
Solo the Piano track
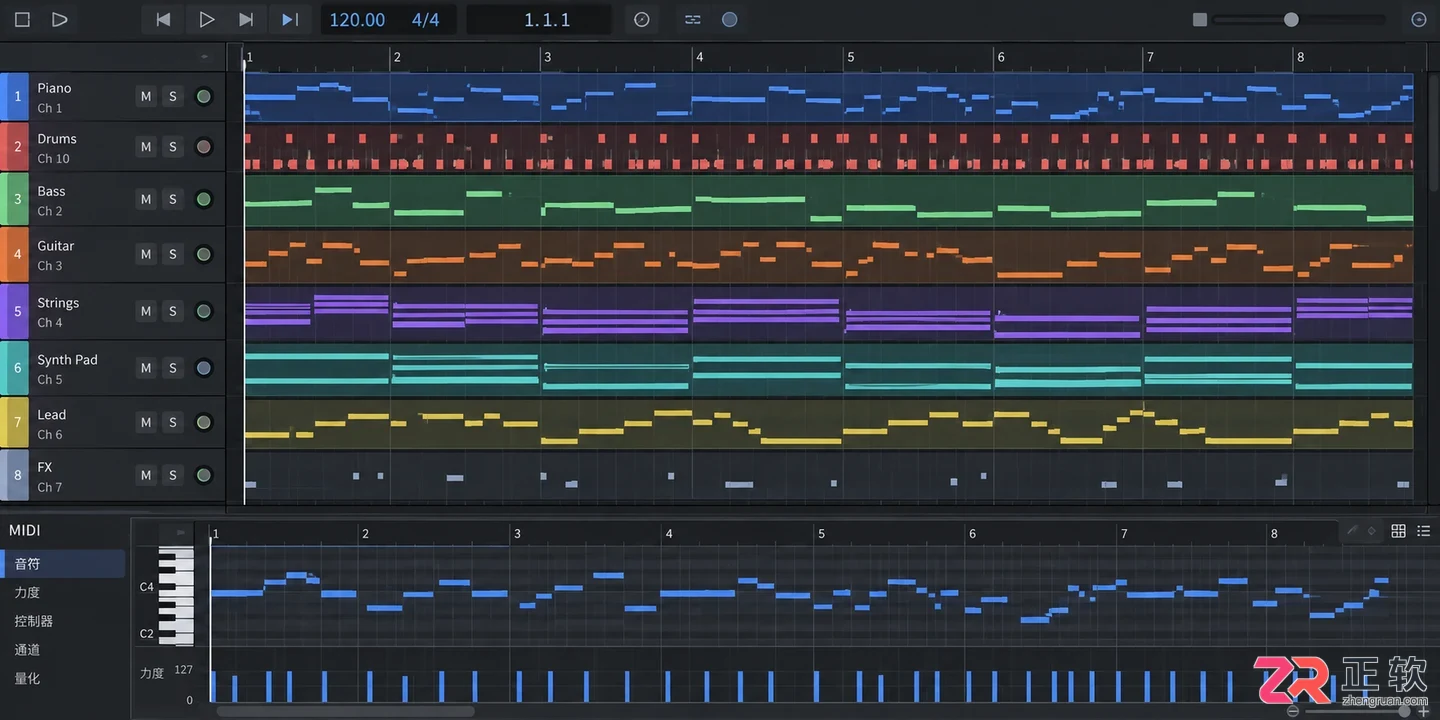[173, 96]
